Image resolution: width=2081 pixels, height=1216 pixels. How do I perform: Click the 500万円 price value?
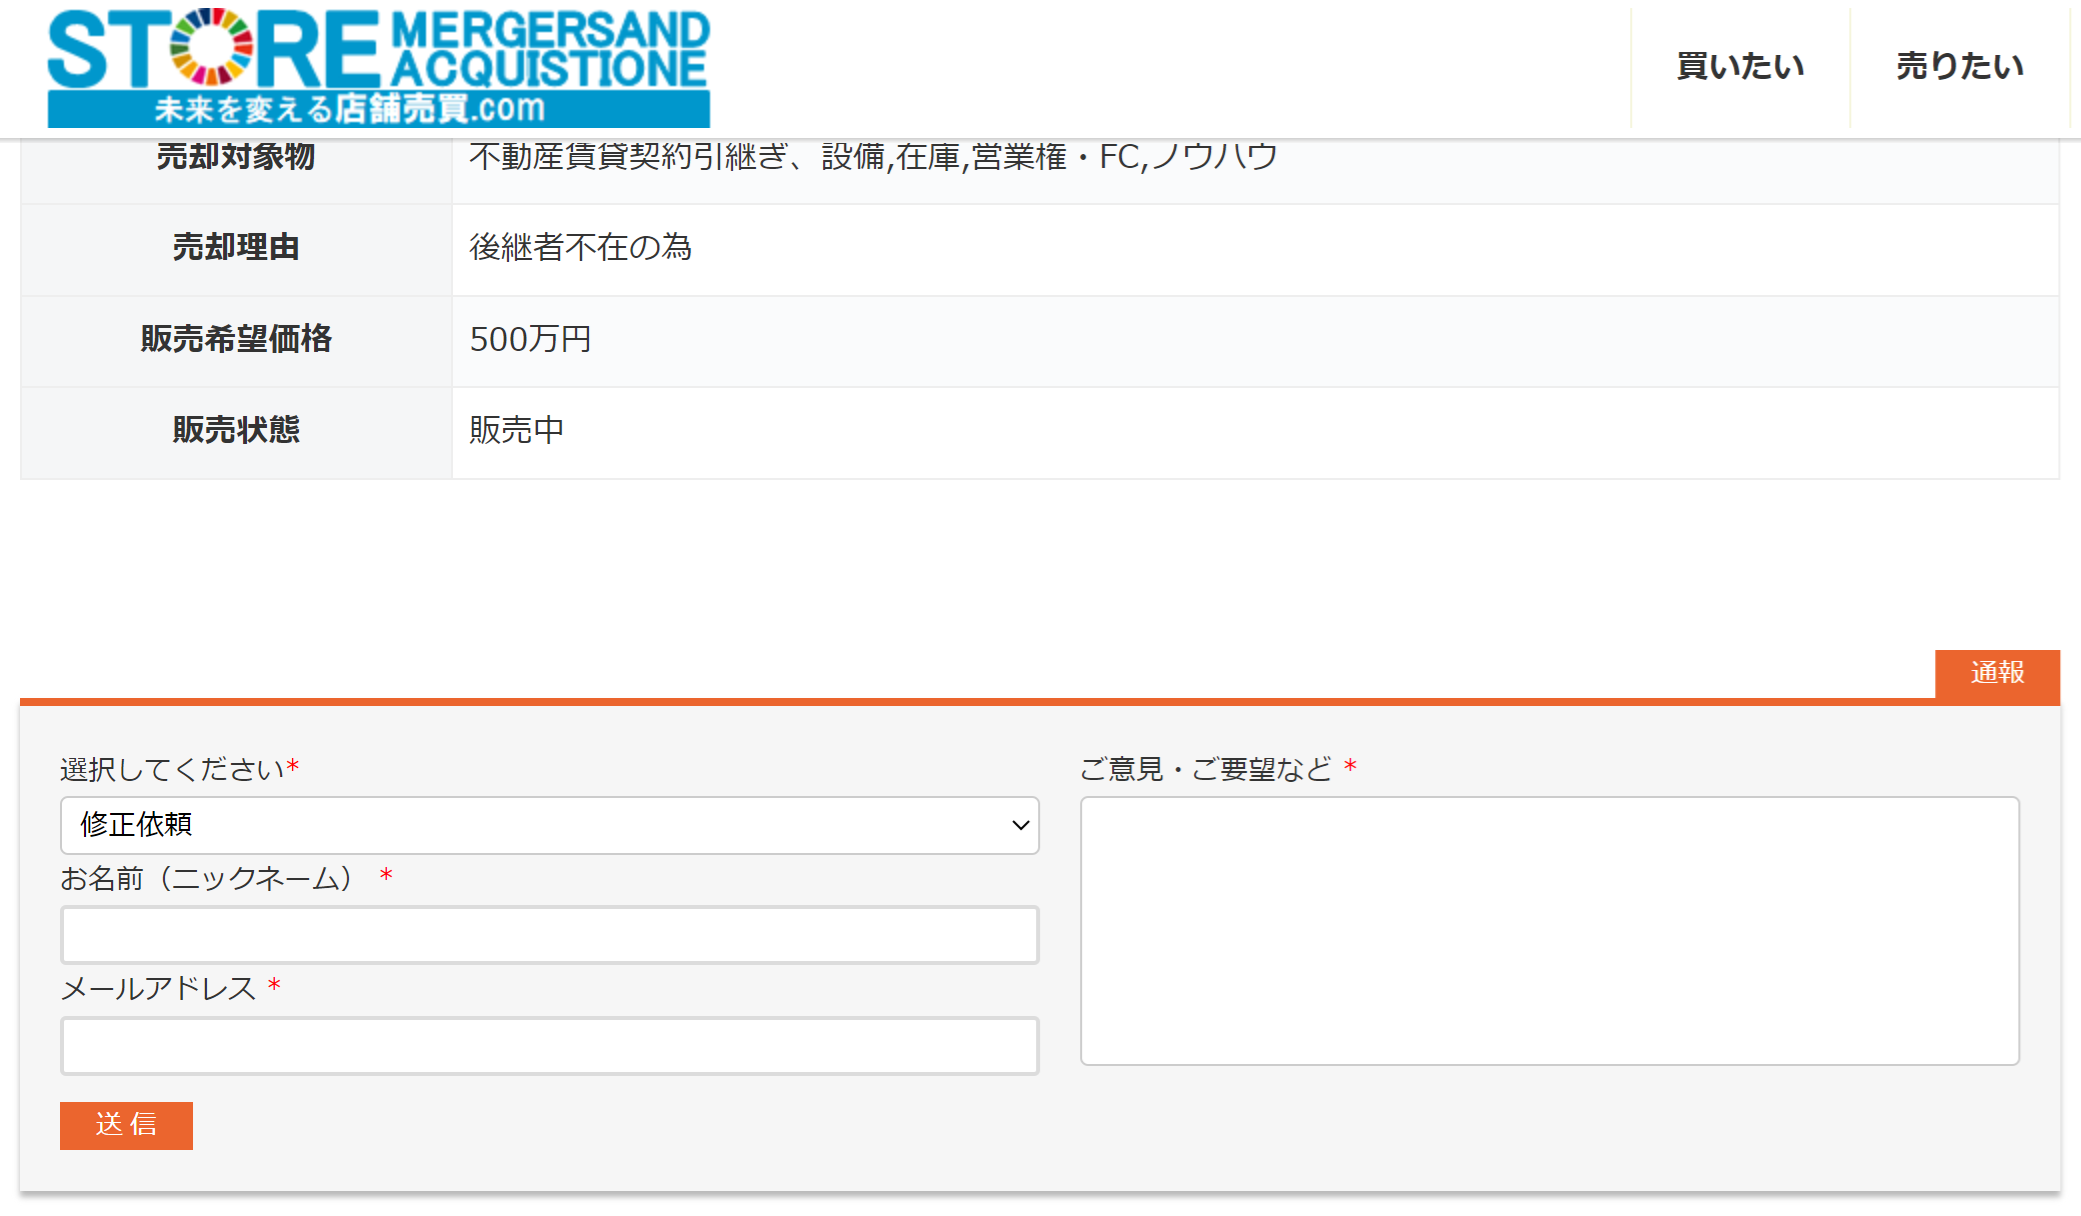click(x=530, y=339)
